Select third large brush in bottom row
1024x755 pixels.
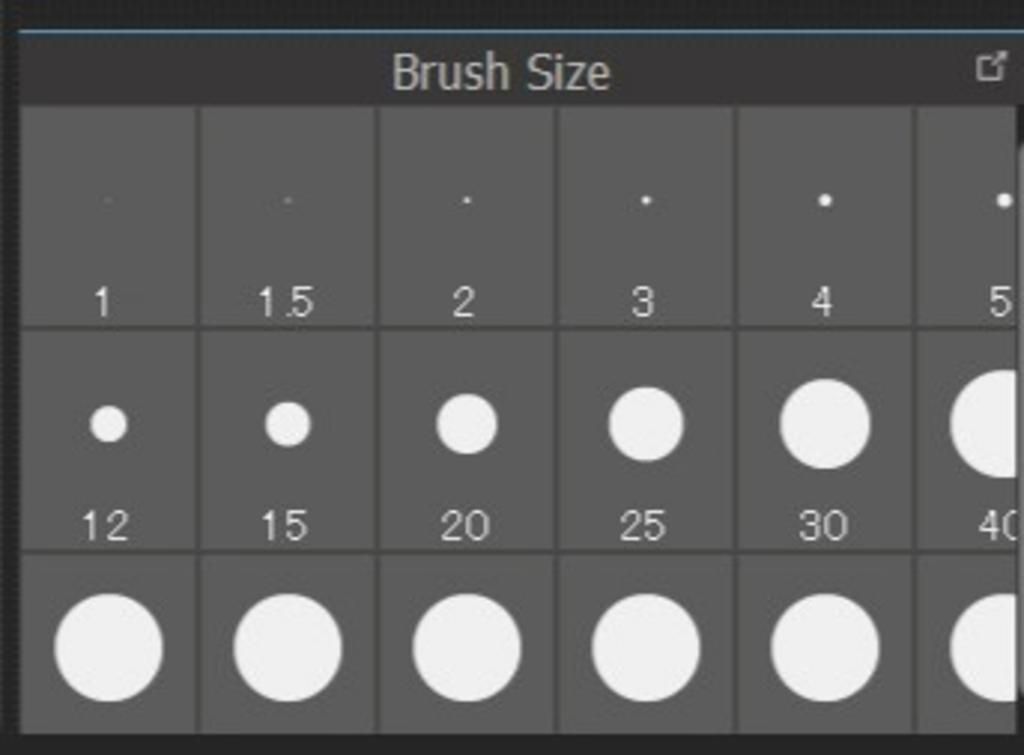pyautogui.click(x=466, y=645)
